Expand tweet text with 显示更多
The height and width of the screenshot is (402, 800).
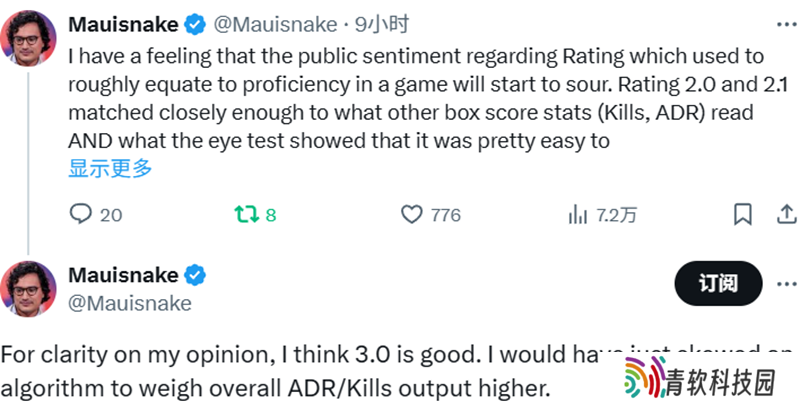[110, 168]
